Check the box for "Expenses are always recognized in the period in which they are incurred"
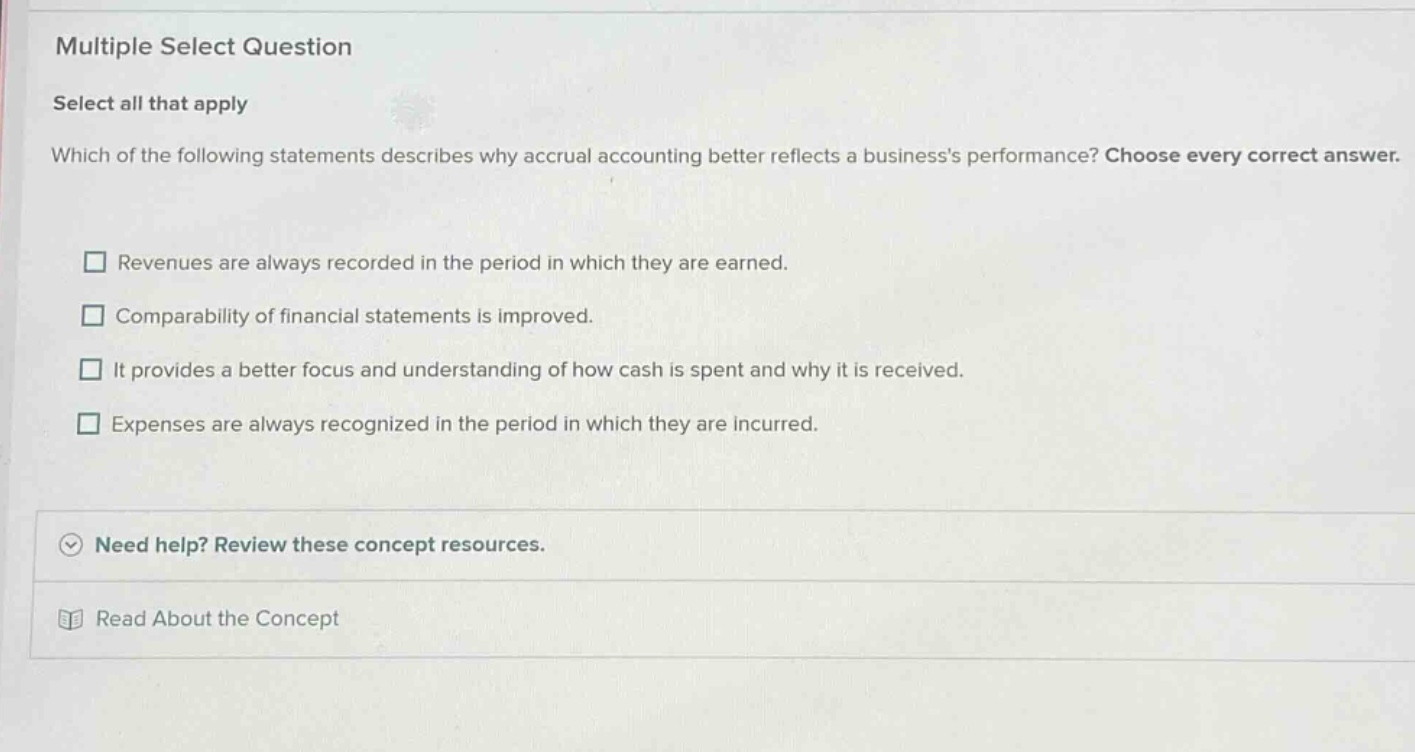 [x=93, y=423]
